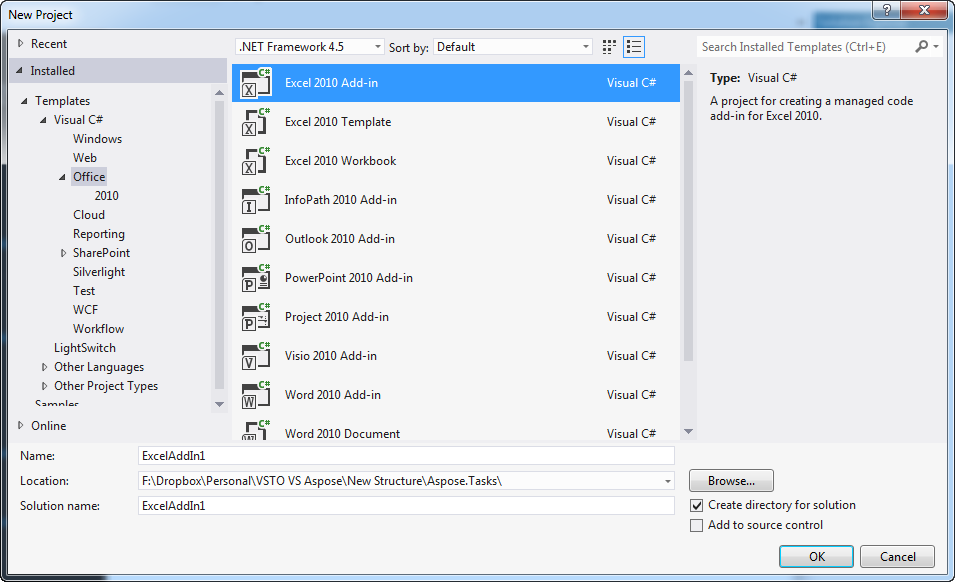Select the Cloud category
This screenshot has height=582, width=955.
pyautogui.click(x=89, y=215)
